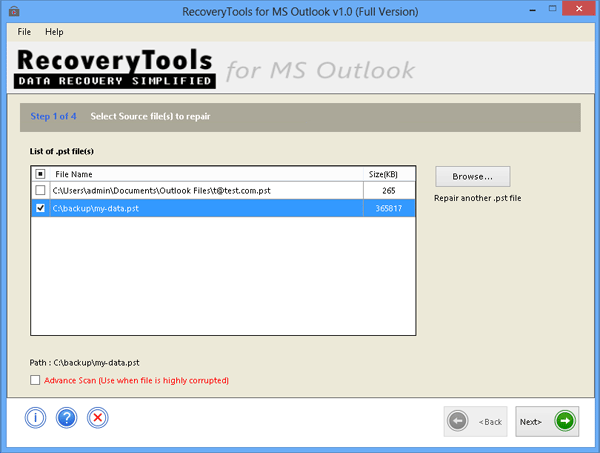This screenshot has width=600, height=453.
Task: Click the red X exit icon
Action: (98, 417)
